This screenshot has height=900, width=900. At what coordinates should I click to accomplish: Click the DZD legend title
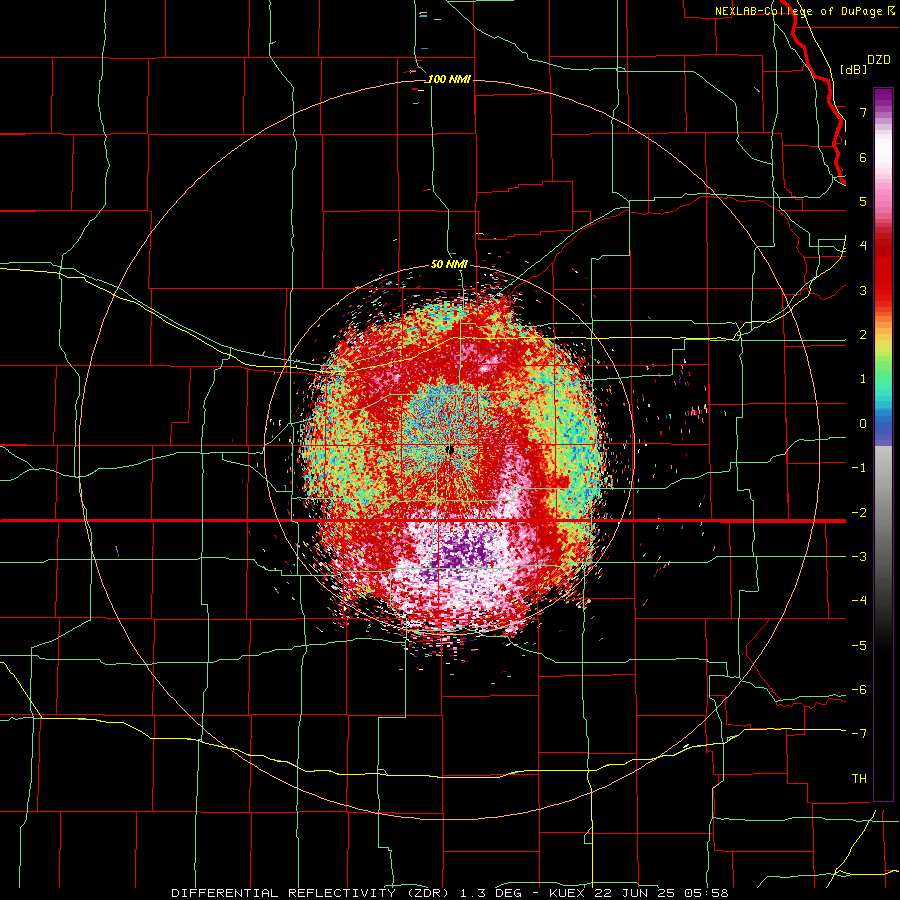(879, 60)
